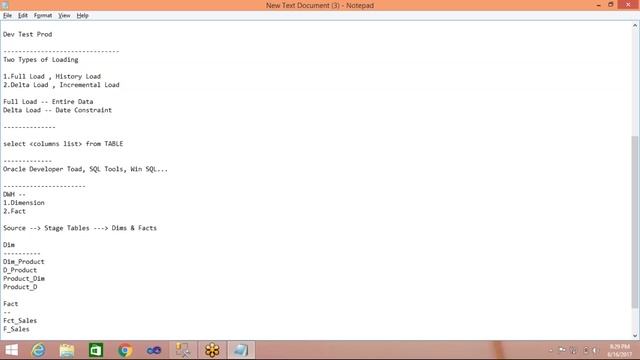
Task: Restore down the Notepad window
Action: pyautogui.click(x=611, y=5)
